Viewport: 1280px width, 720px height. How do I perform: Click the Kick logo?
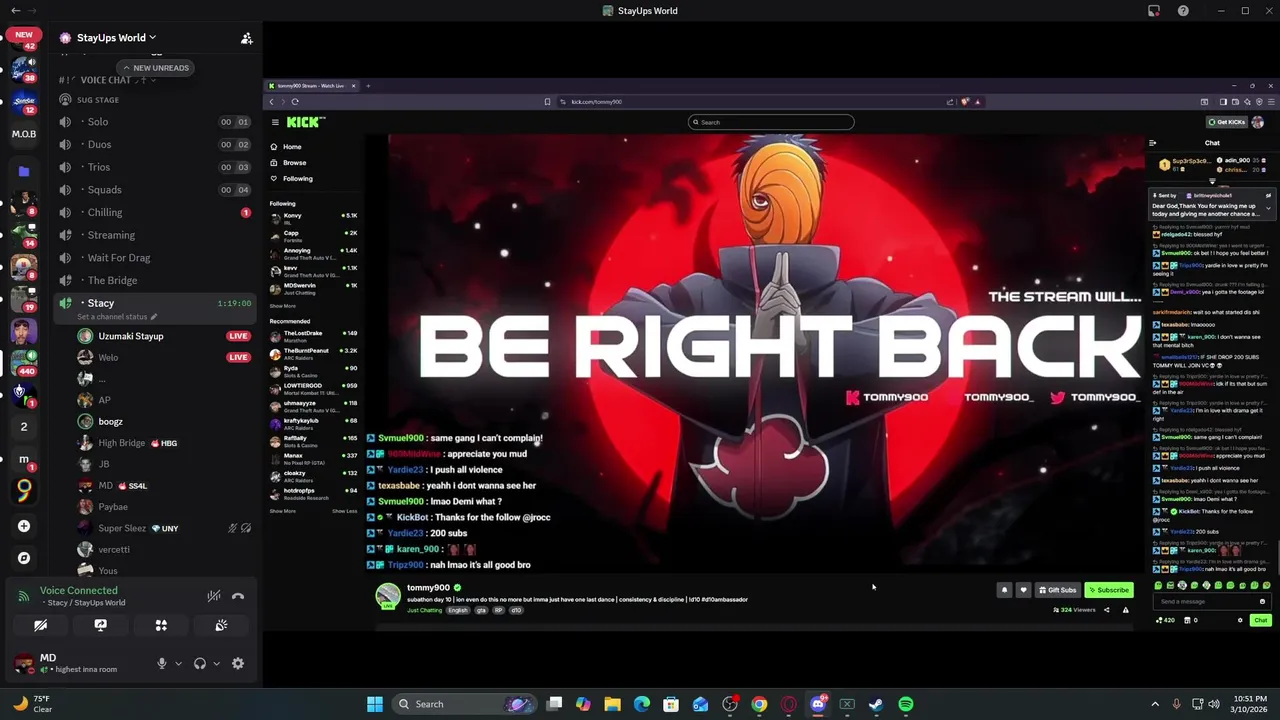click(x=305, y=122)
